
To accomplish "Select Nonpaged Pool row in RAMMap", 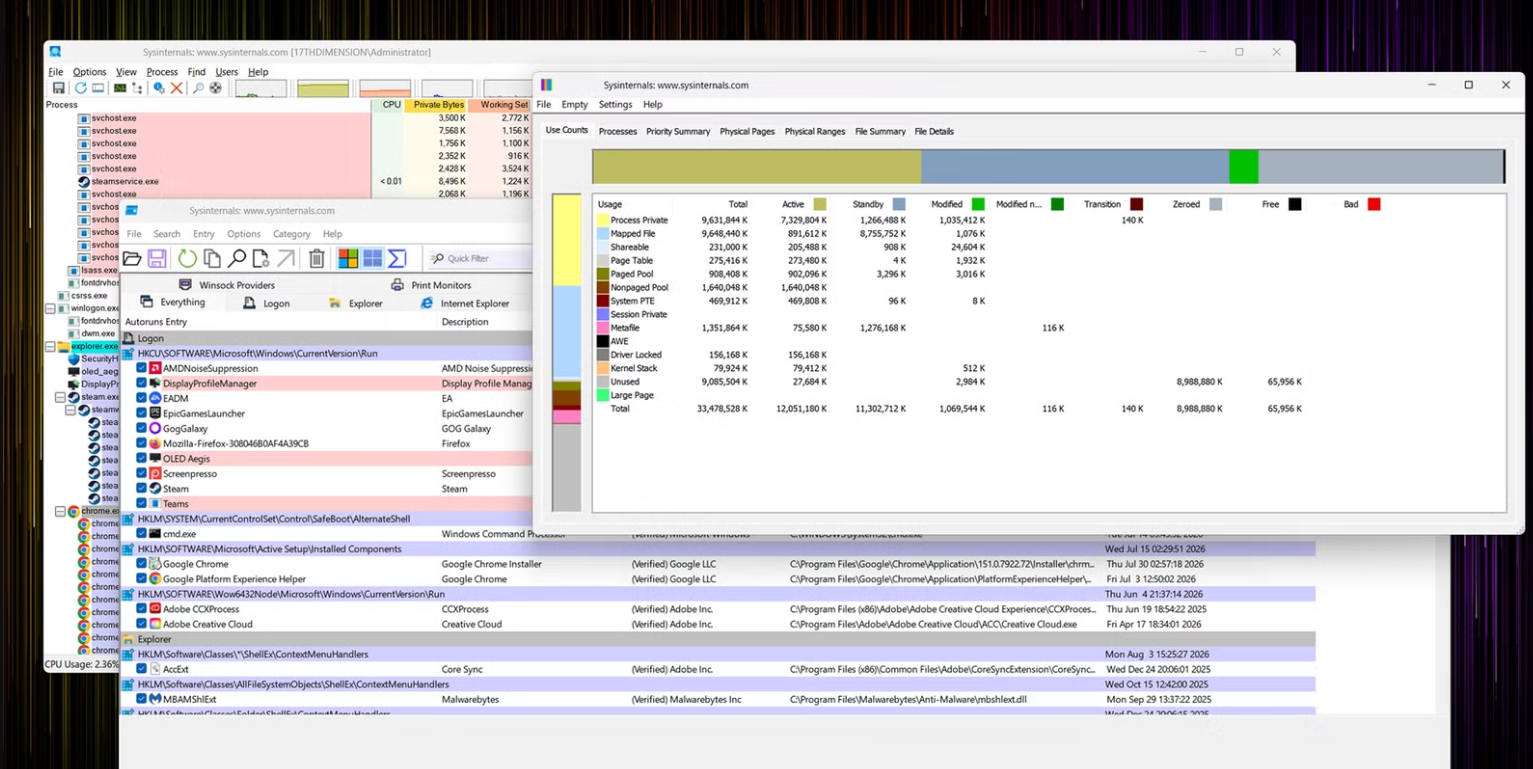I will point(1049,287).
